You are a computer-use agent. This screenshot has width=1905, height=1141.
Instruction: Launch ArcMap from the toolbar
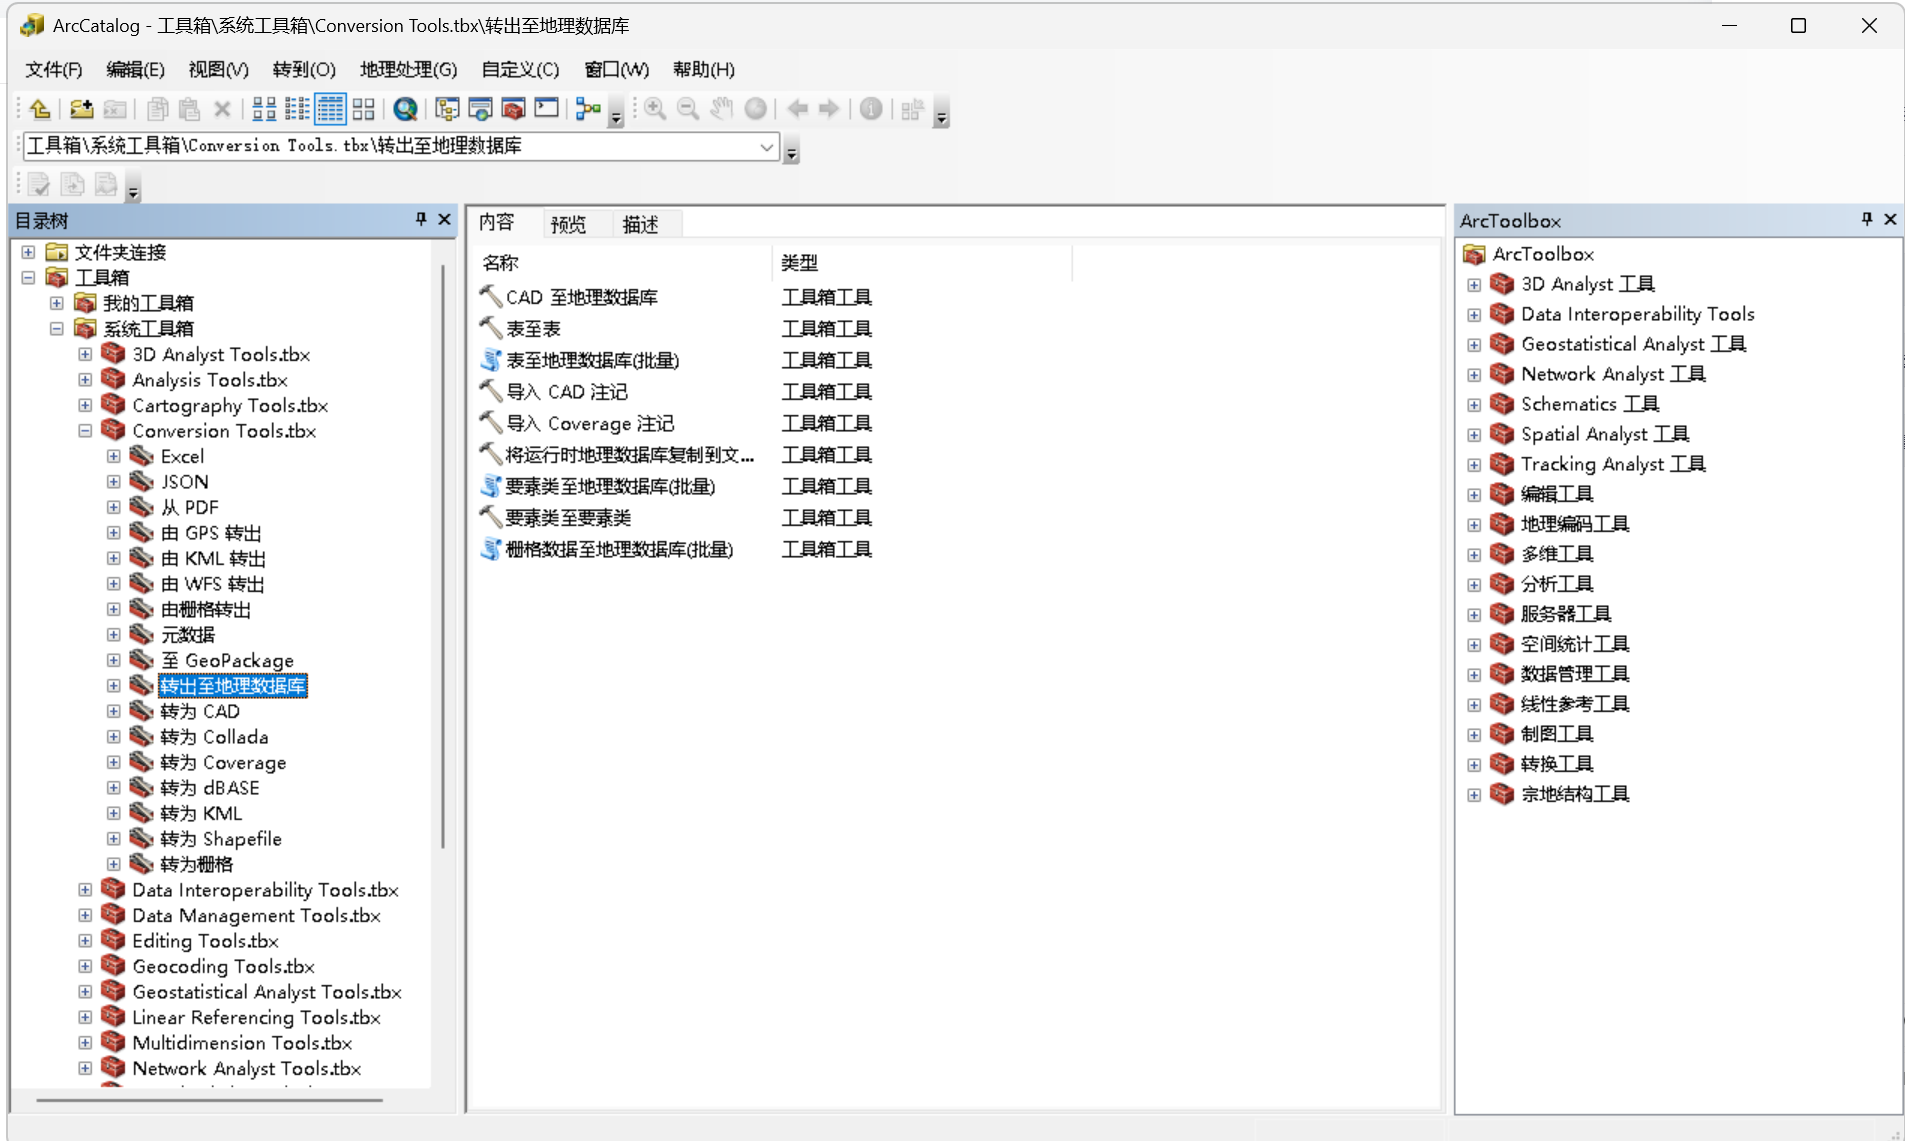pos(405,109)
